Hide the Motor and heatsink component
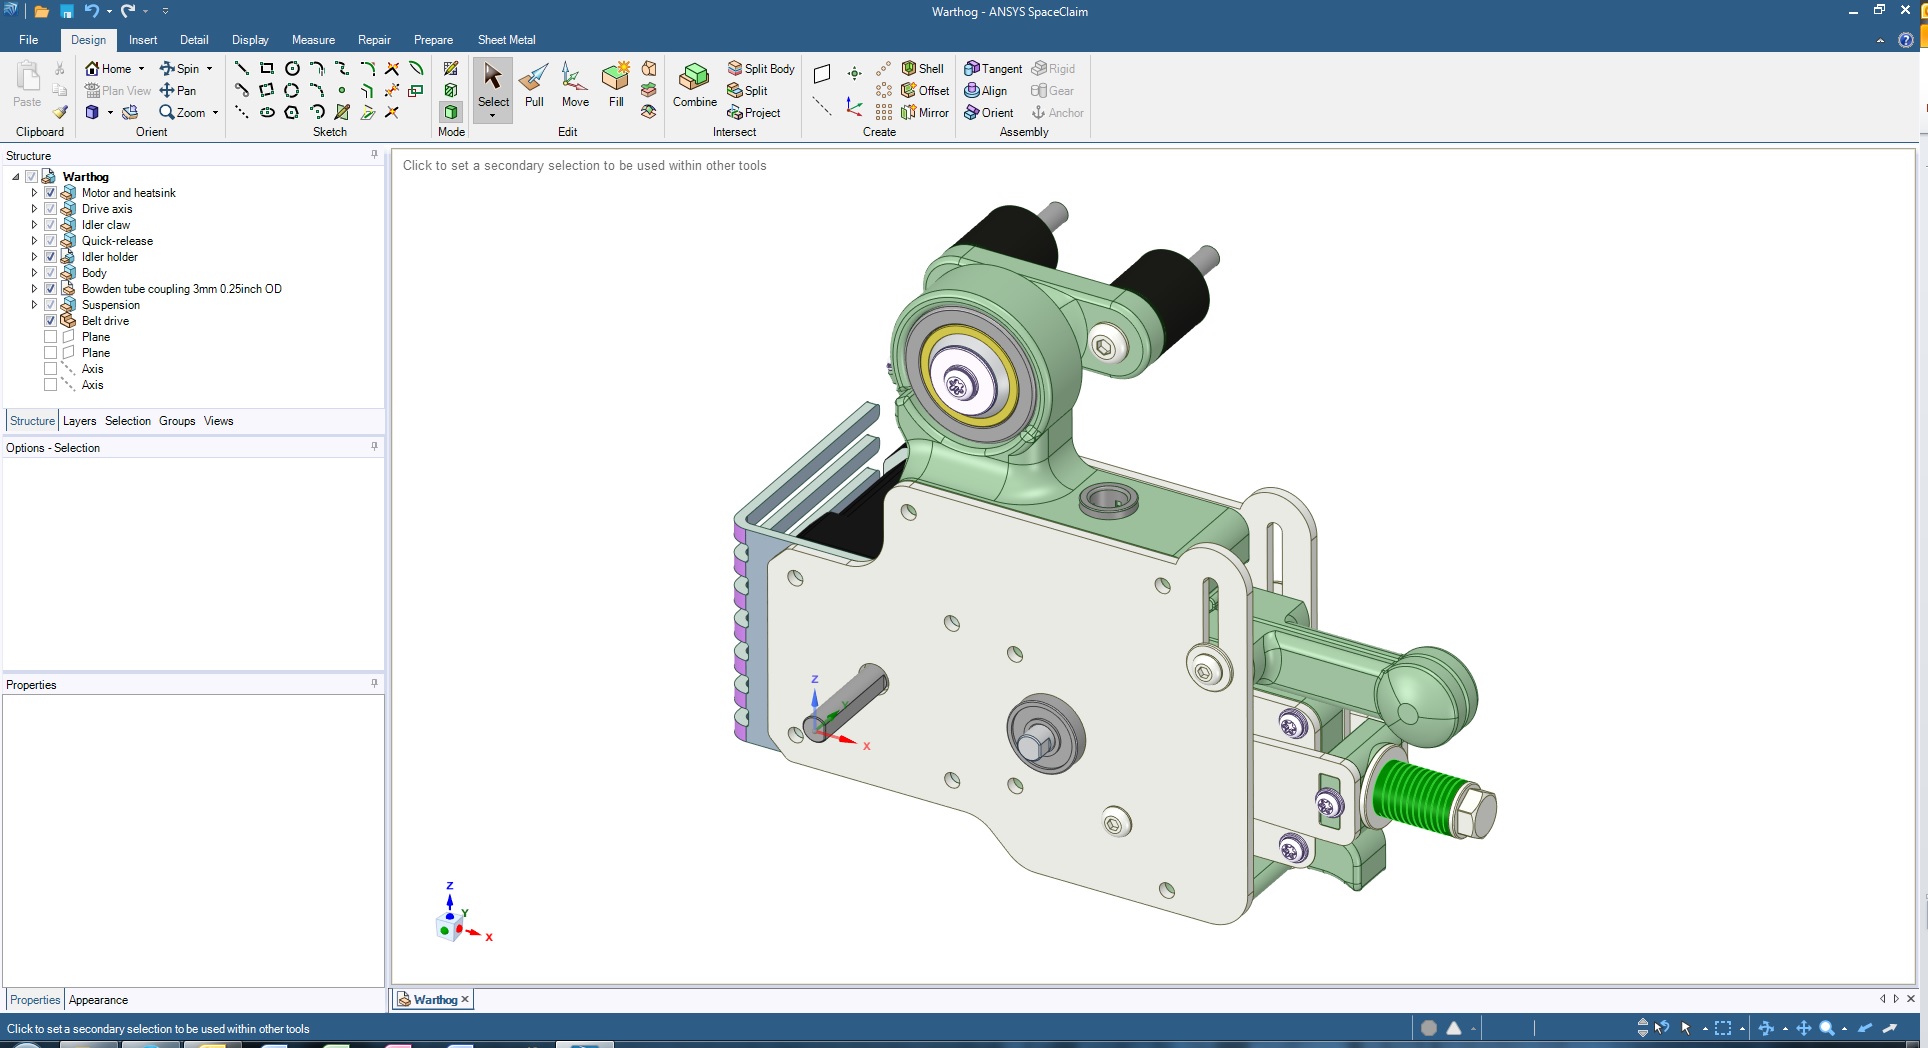Screen dimensions: 1928x1048 tap(50, 193)
